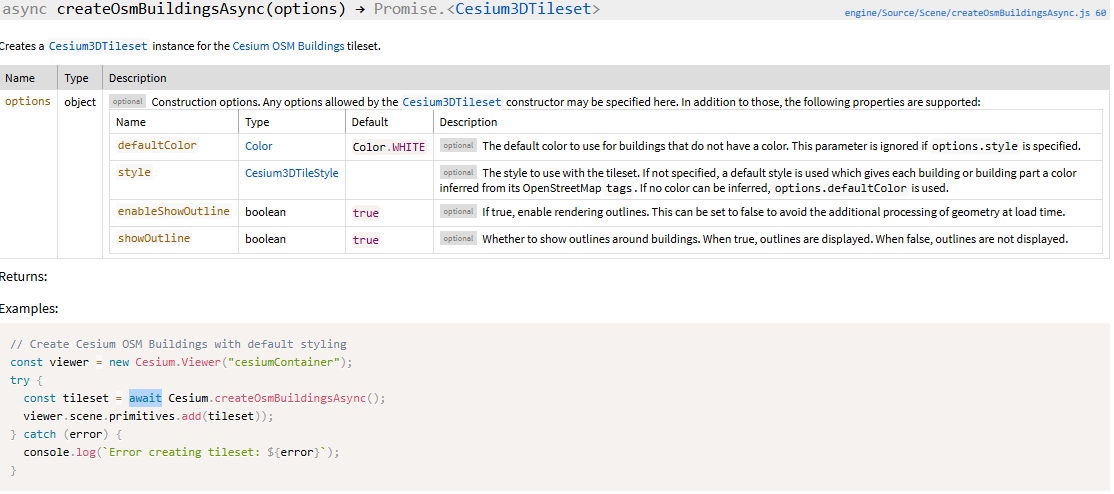Click the true default for showOutline
The width and height of the screenshot is (1114, 494).
click(366, 240)
